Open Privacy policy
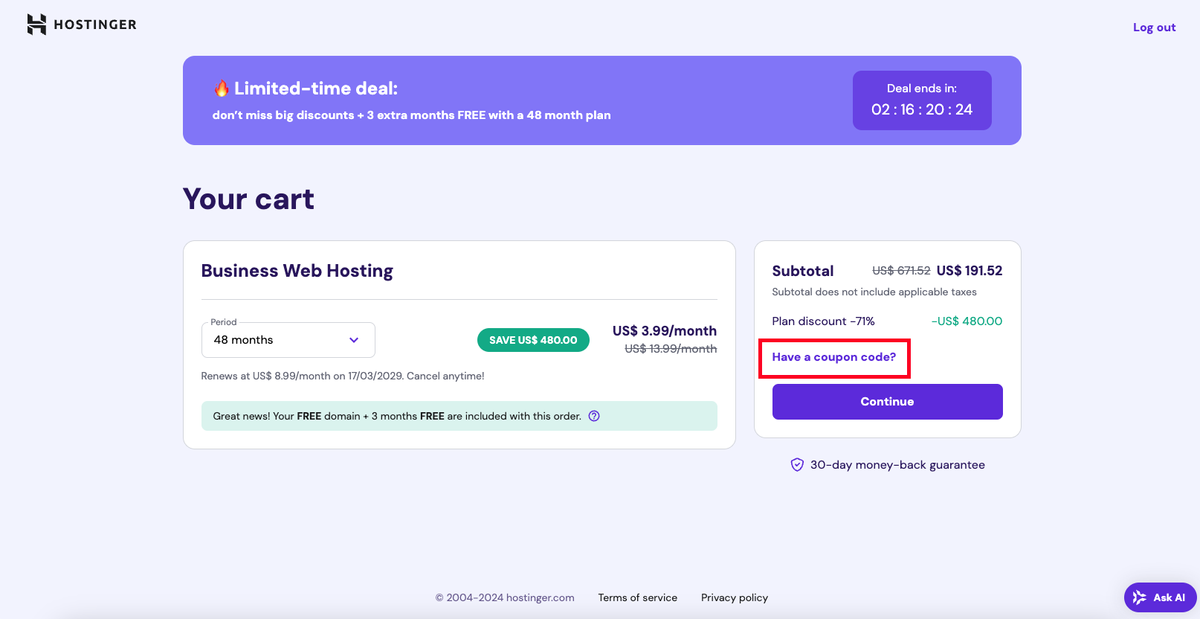The image size is (1200, 619). 734,597
